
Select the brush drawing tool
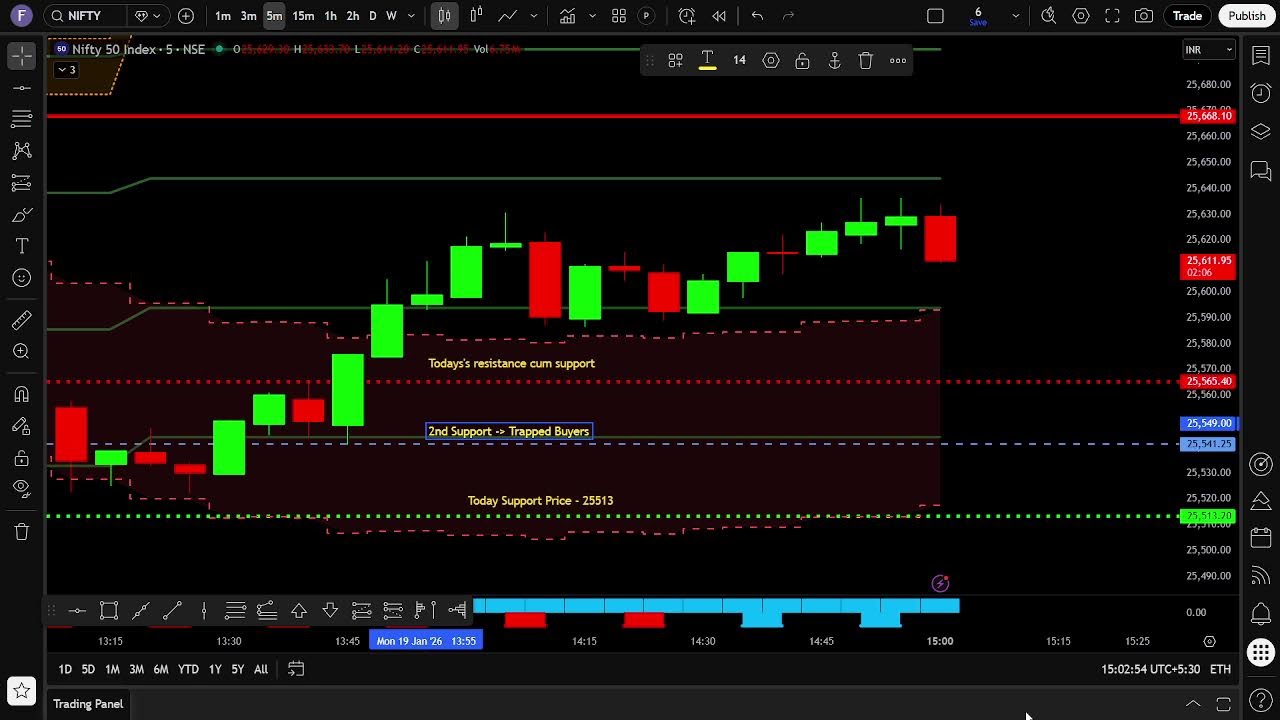[21, 215]
